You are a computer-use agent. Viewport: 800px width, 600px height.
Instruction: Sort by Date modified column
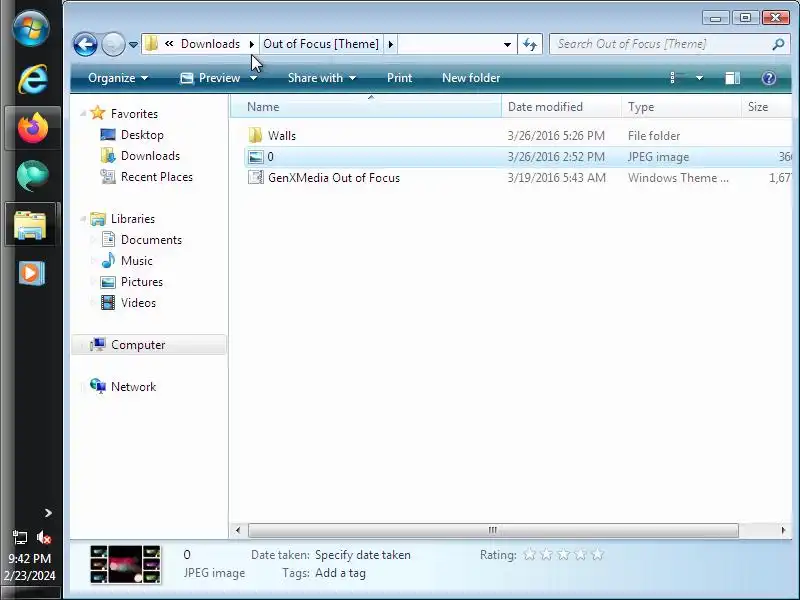pos(561,107)
